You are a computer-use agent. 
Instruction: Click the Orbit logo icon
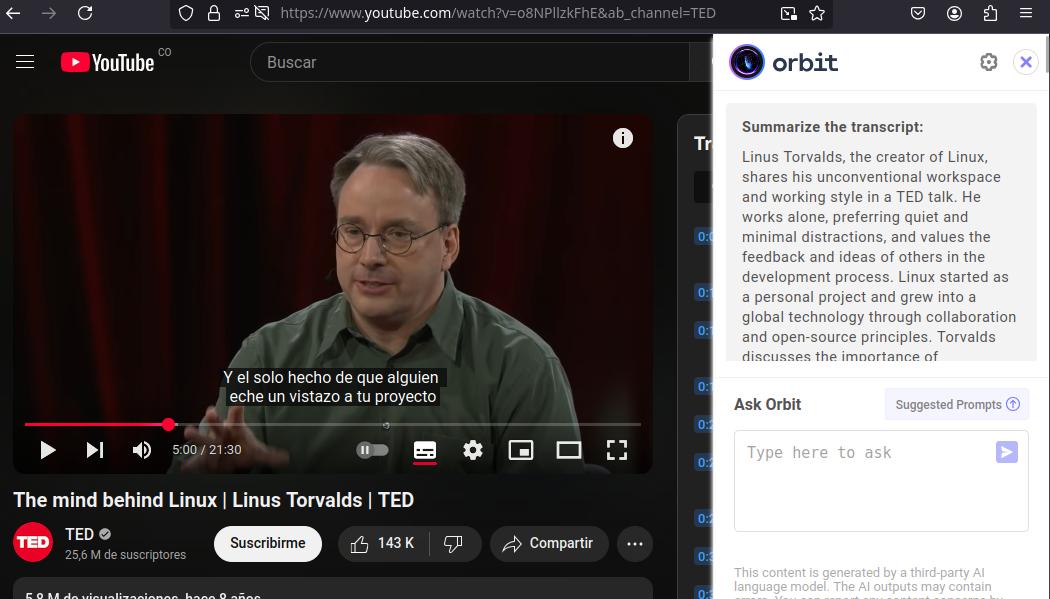pyautogui.click(x=747, y=62)
